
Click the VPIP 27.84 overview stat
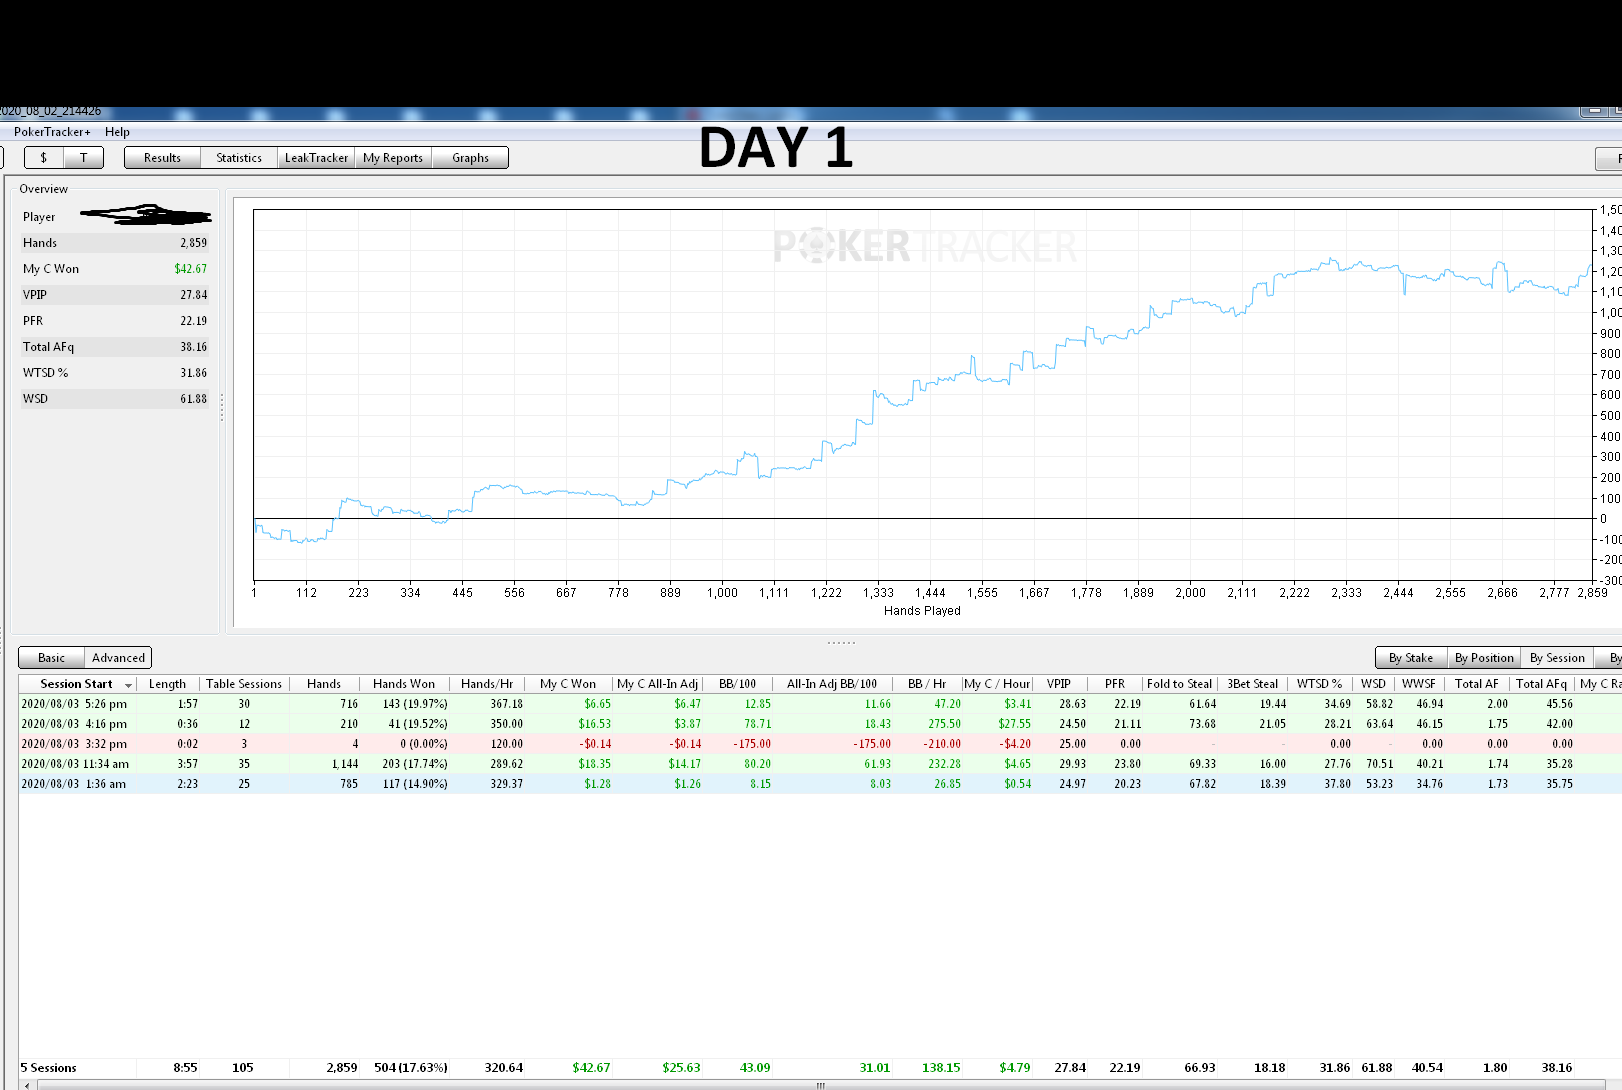point(115,295)
